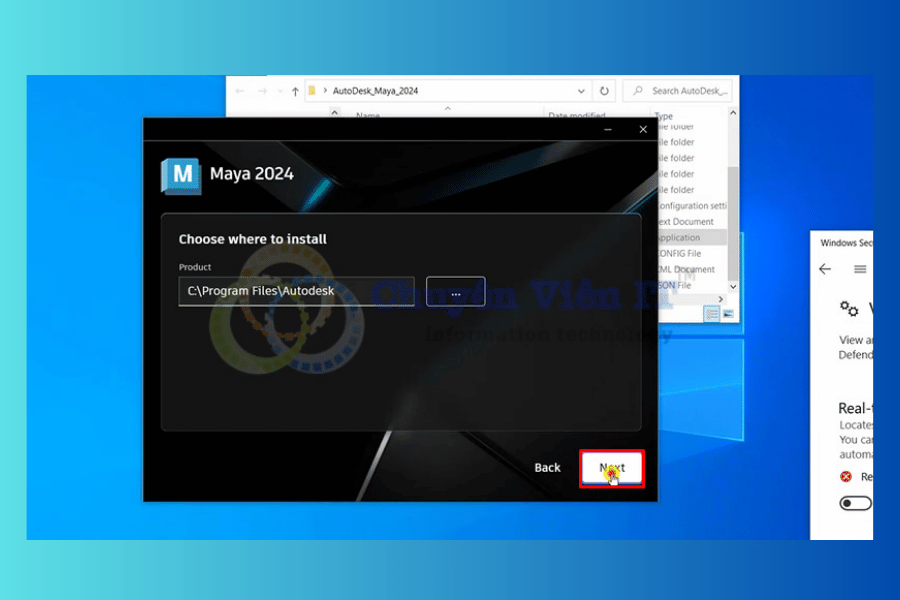Open the Windows Security hamburger menu
Image resolution: width=900 pixels, height=600 pixels.
[859, 269]
